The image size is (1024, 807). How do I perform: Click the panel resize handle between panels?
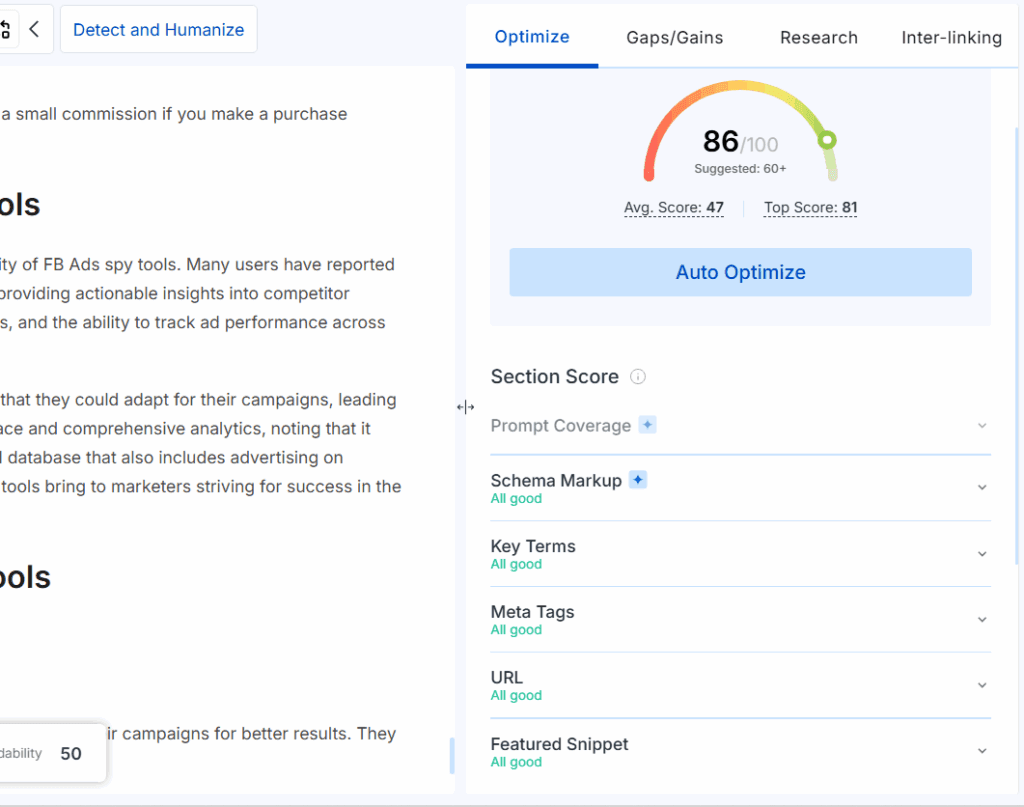click(x=464, y=407)
